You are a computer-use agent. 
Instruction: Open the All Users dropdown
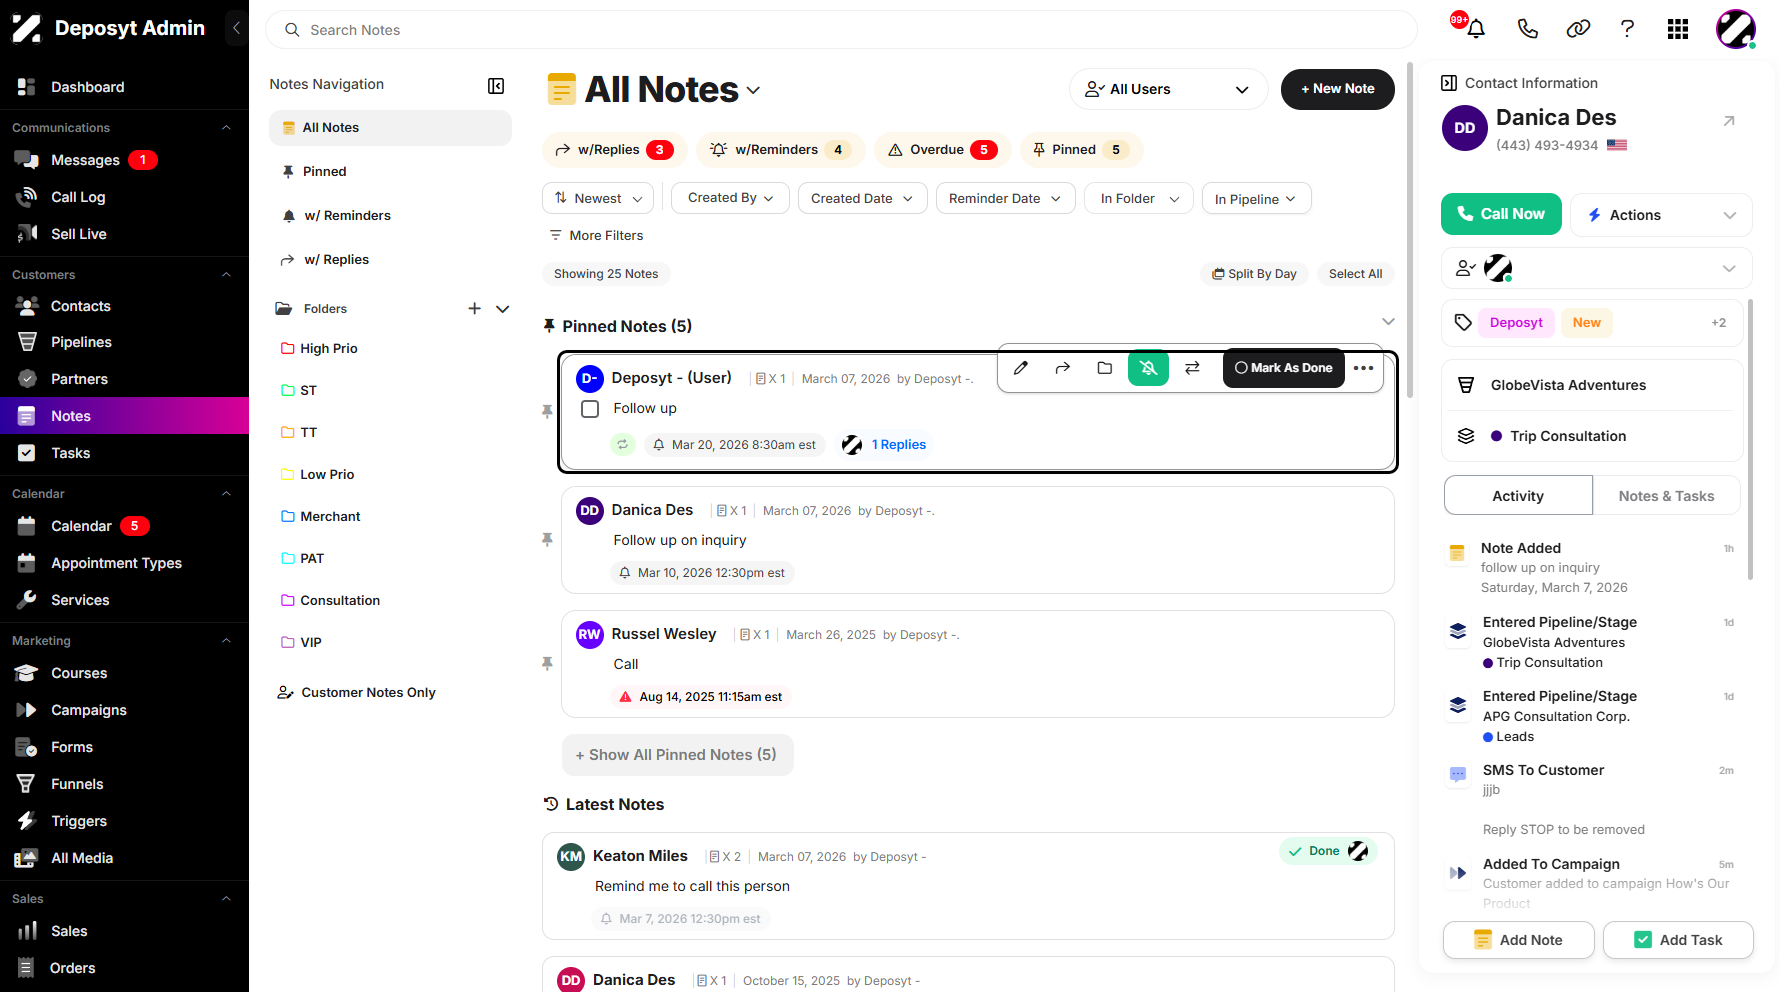[x=1168, y=89]
